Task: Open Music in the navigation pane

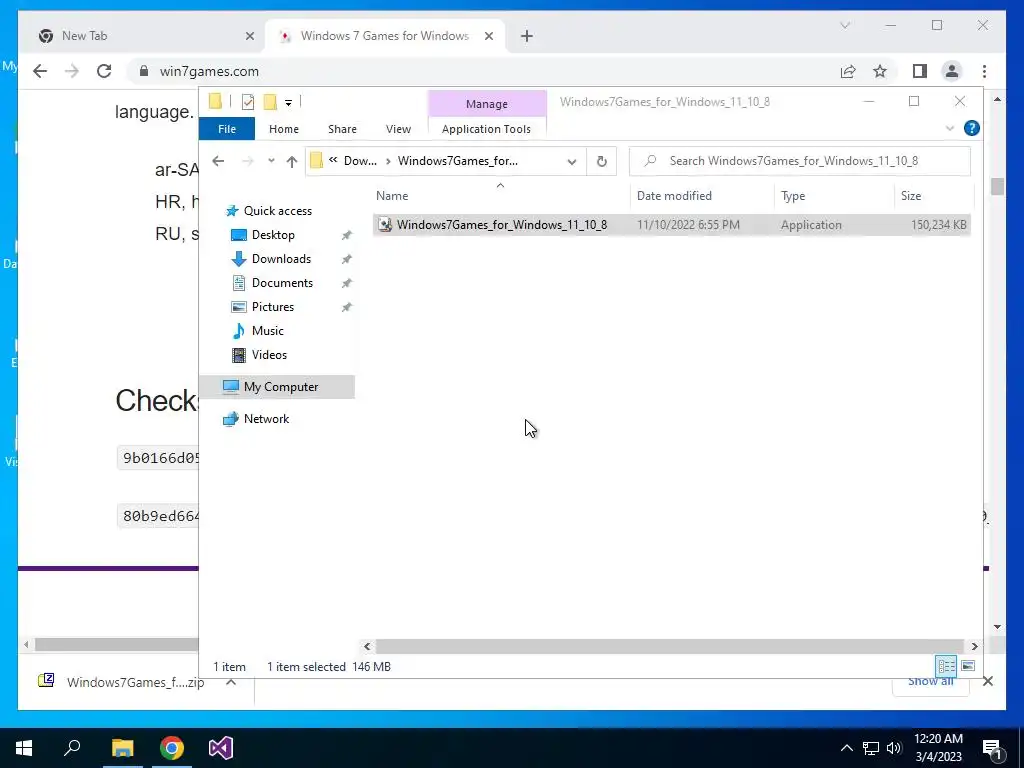Action: point(268,331)
